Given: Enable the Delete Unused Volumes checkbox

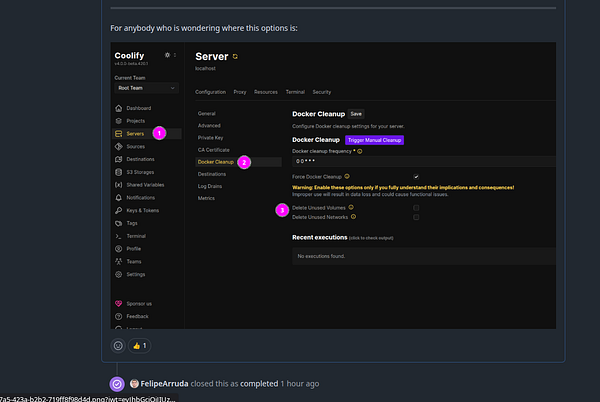Looking at the screenshot, I should click(x=416, y=208).
